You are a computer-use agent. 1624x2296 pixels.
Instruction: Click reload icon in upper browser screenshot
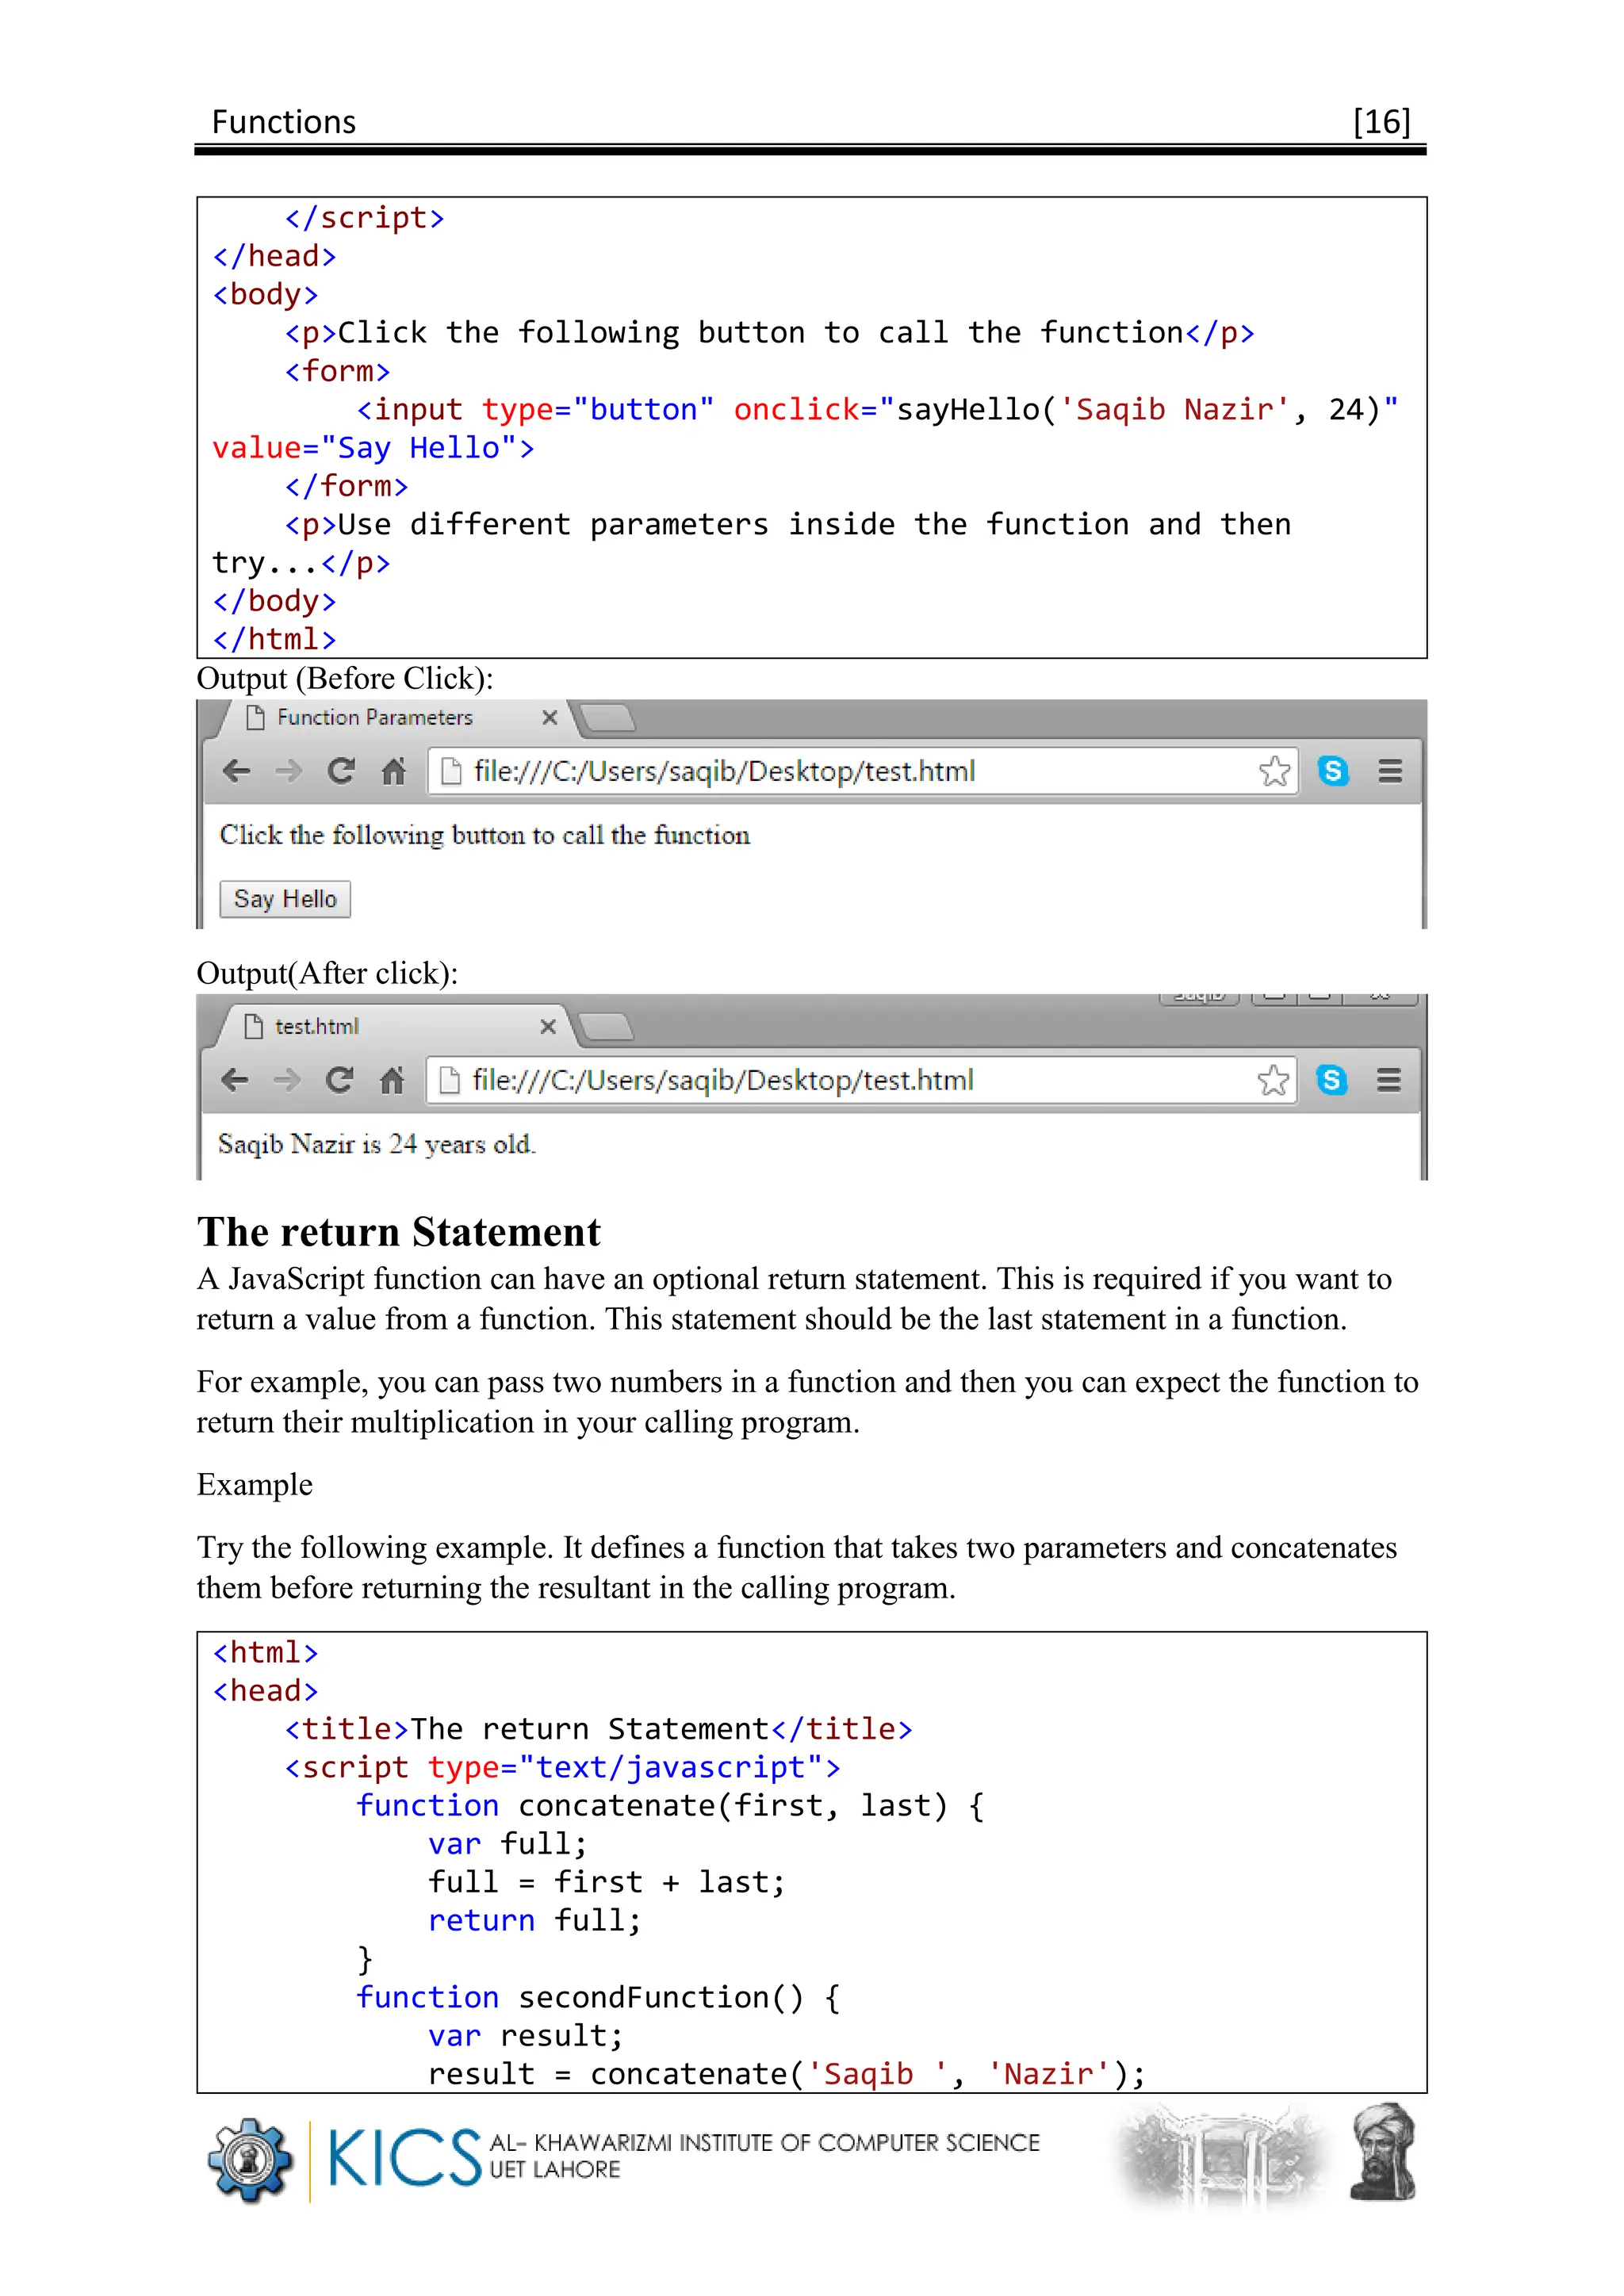(x=341, y=771)
